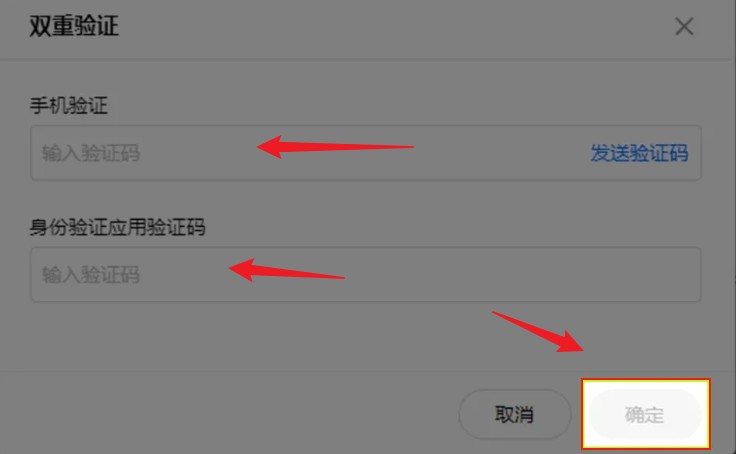736x454 pixels.
Task: Focus the 手机验证 code input field
Action: (366, 153)
